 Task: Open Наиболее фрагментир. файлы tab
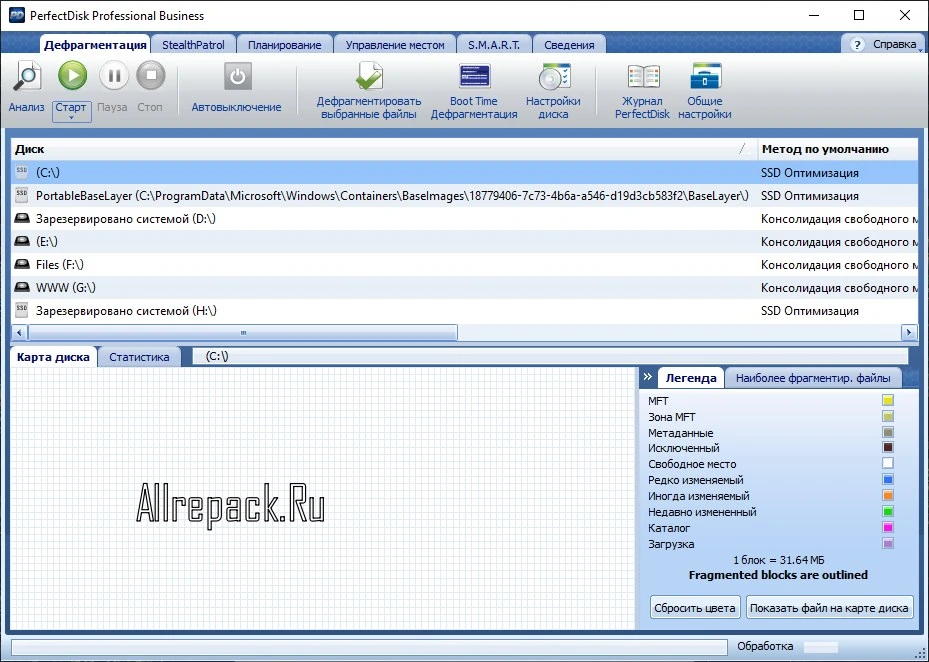coord(813,378)
